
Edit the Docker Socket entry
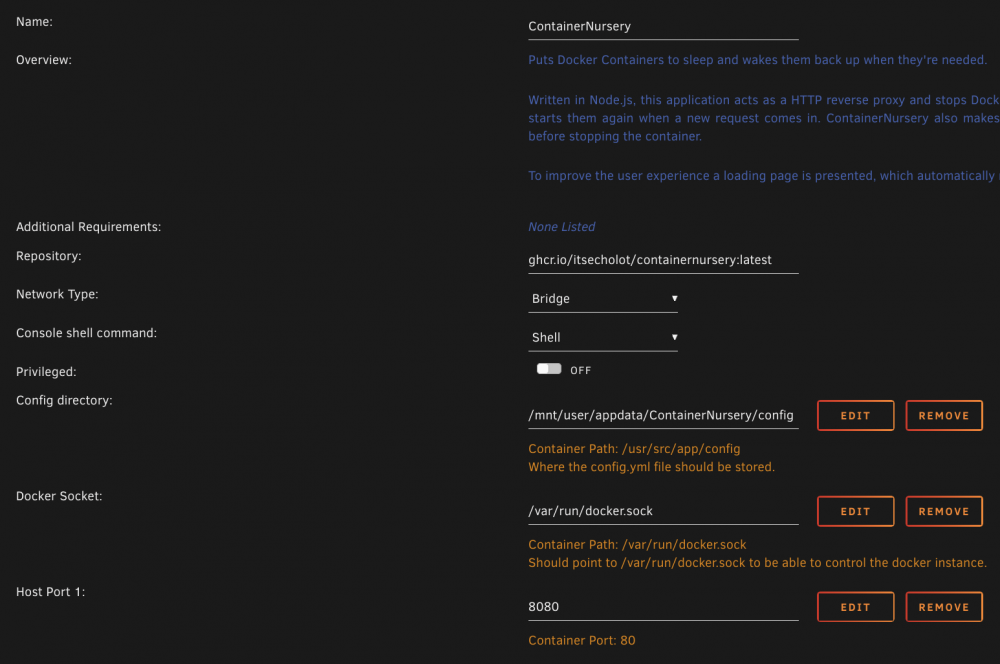tap(855, 512)
